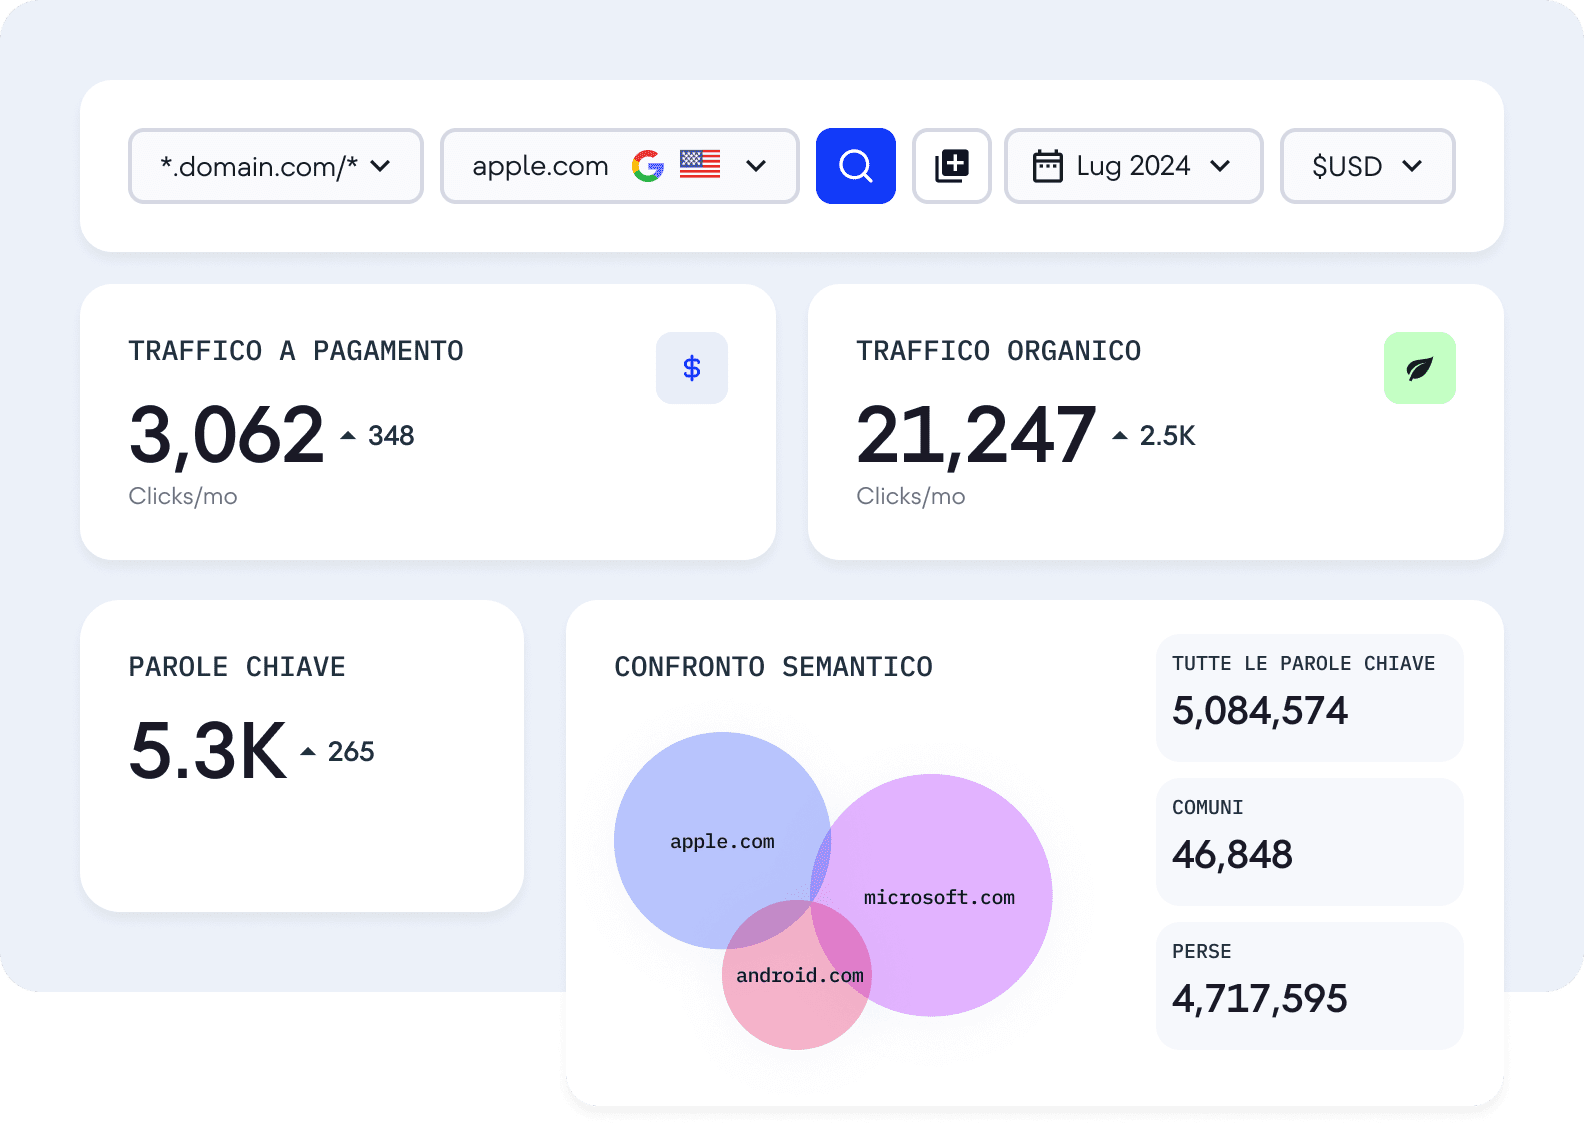Screen dimensions: 1584x1130
Task: Click the Confronto semantico heading
Action: [x=773, y=667]
